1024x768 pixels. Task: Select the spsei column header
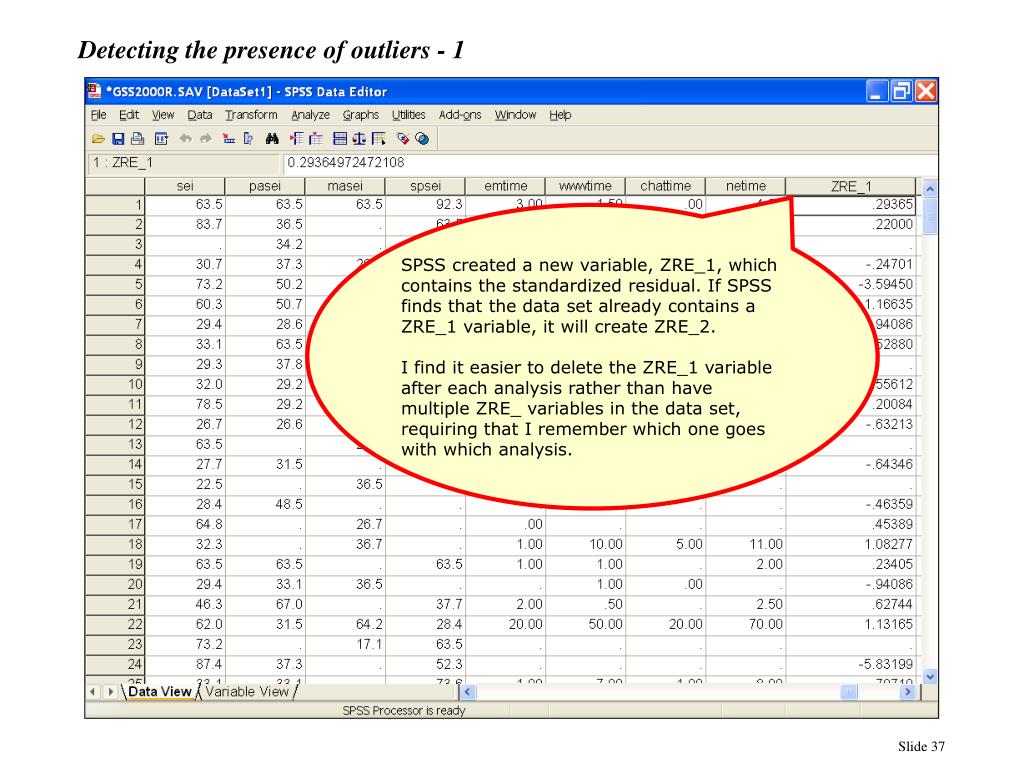pos(425,186)
